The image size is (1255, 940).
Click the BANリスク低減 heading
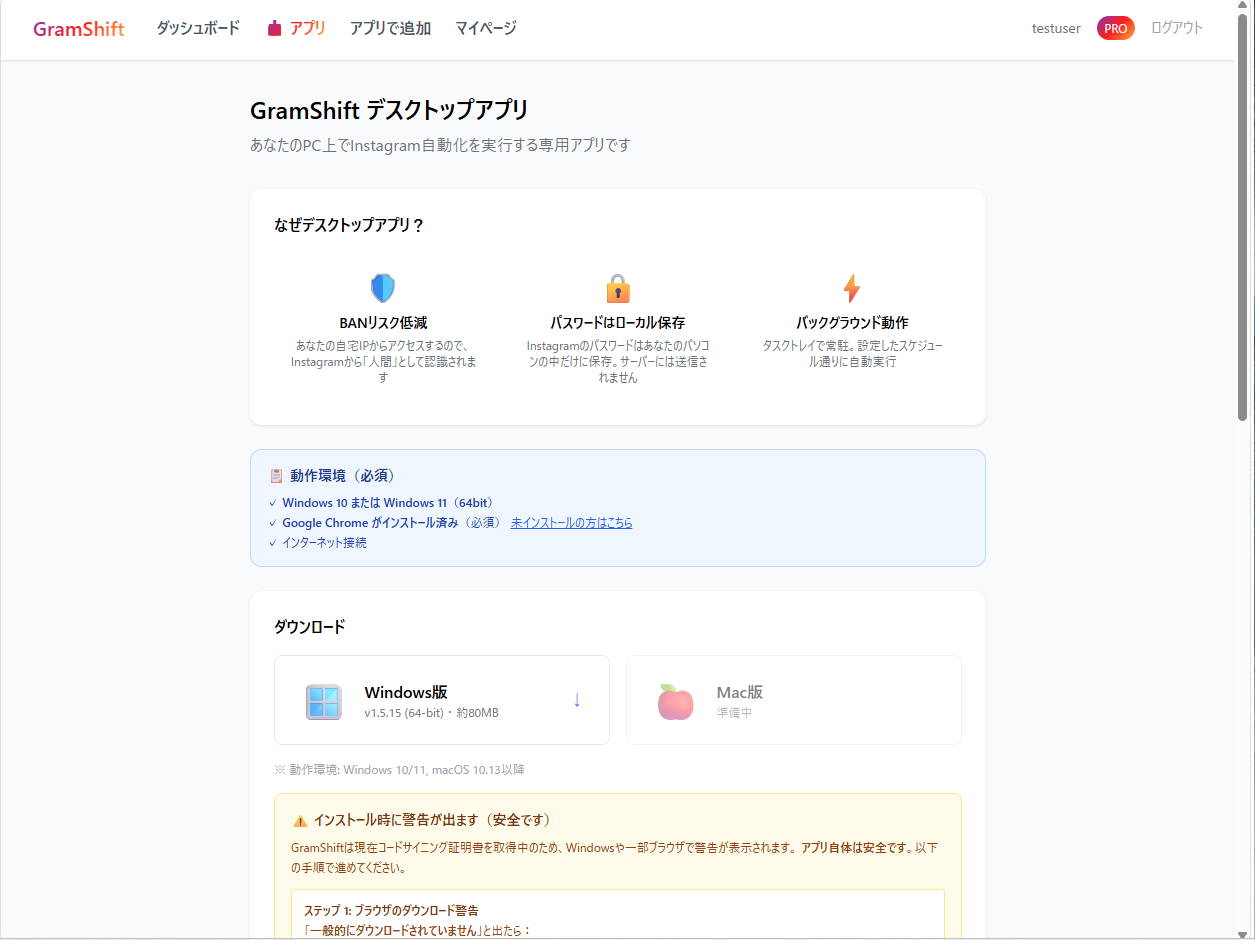(383, 323)
